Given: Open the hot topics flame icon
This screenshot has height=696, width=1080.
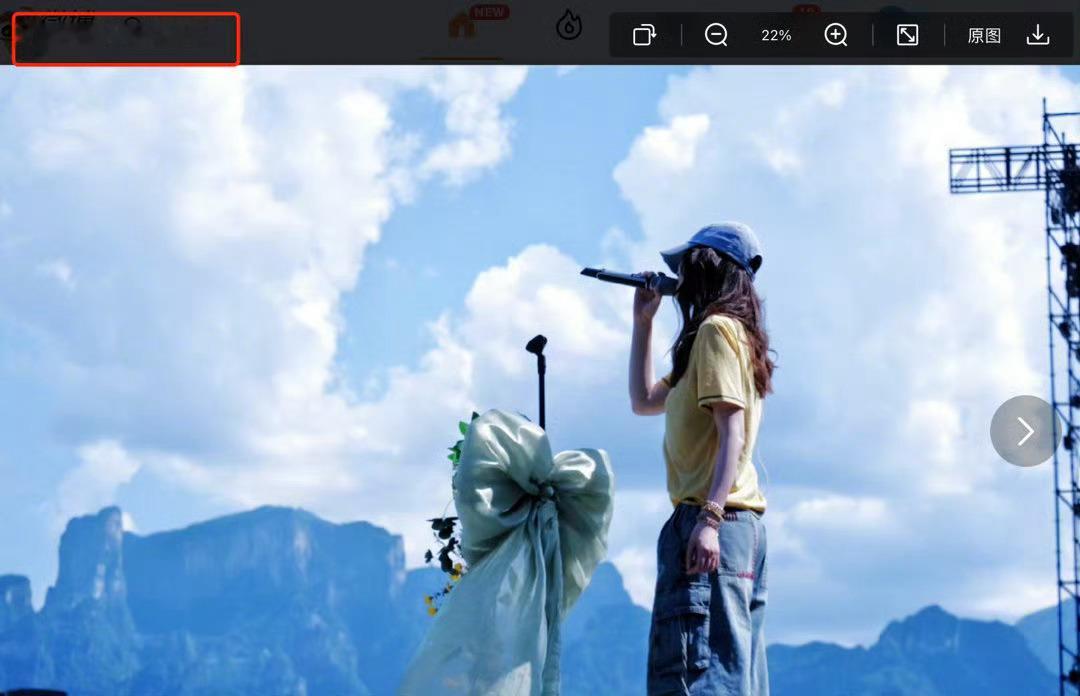Looking at the screenshot, I should 569,26.
